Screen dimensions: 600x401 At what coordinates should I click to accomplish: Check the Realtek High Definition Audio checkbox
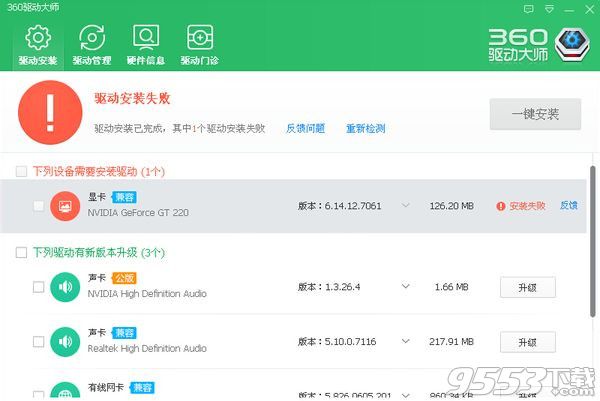point(38,342)
